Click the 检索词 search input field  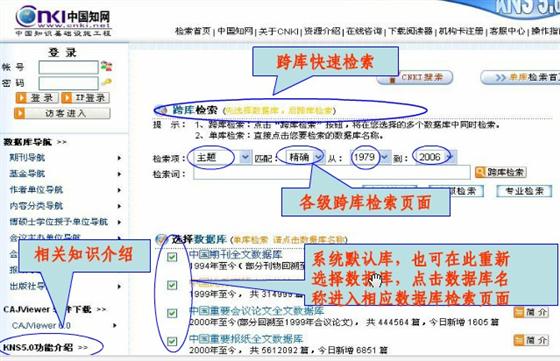(332, 173)
